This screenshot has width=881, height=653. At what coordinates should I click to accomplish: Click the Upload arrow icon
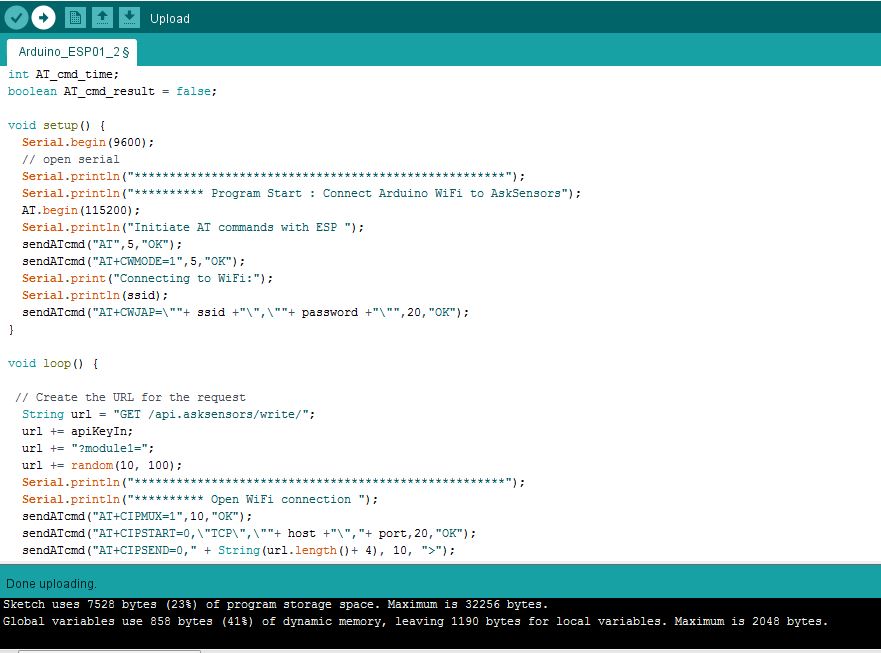(42, 17)
